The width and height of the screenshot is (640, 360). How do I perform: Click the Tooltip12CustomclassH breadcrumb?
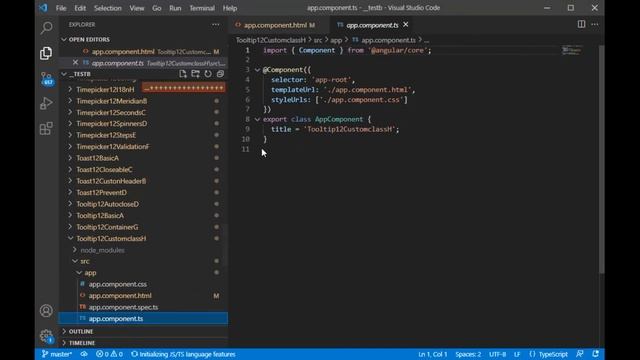click(x=271, y=40)
